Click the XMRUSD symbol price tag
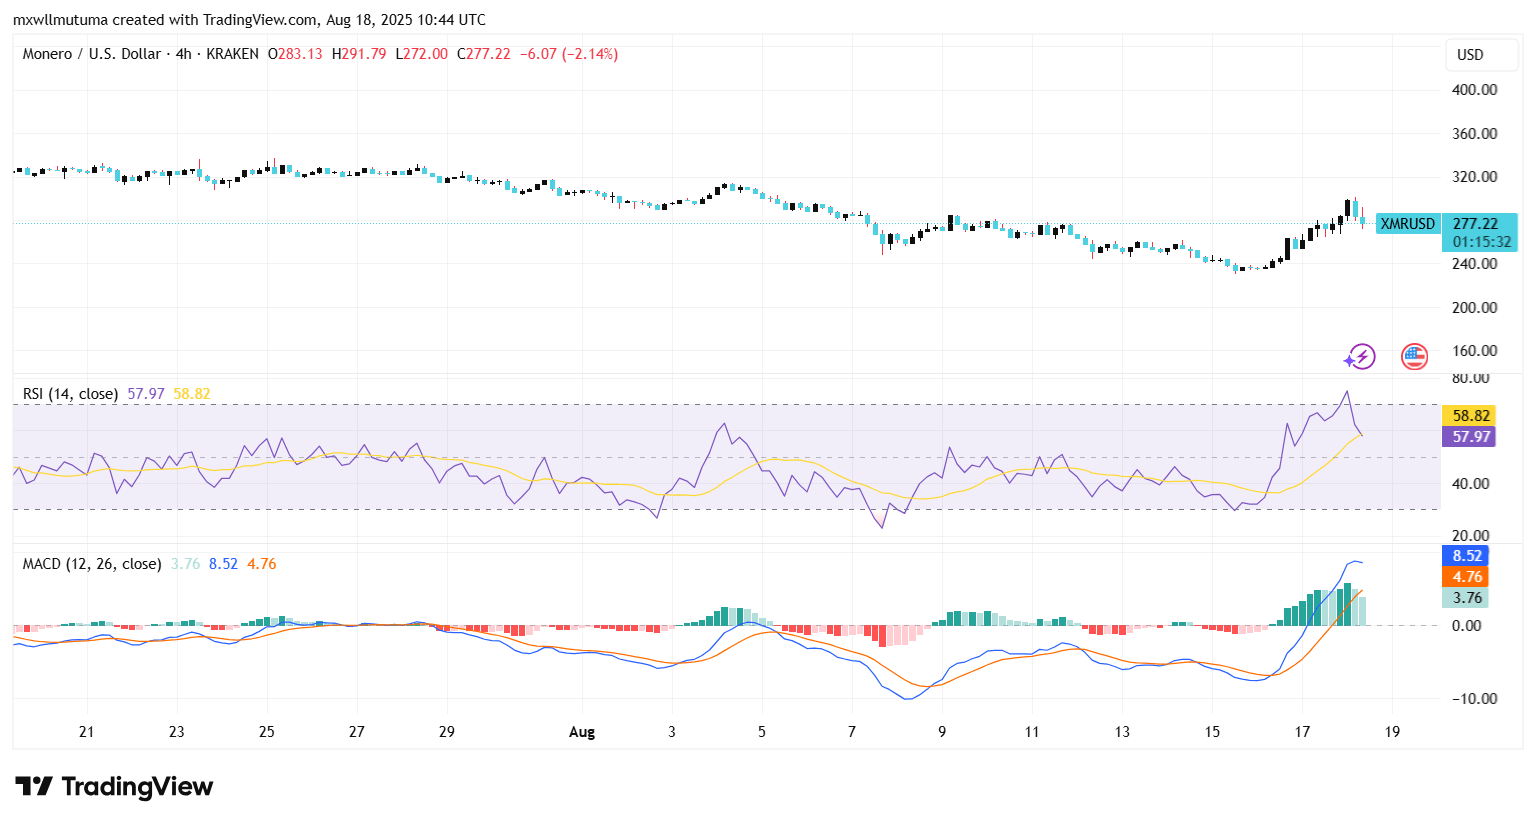Viewport: 1536px width, 824px height. [x=1407, y=224]
